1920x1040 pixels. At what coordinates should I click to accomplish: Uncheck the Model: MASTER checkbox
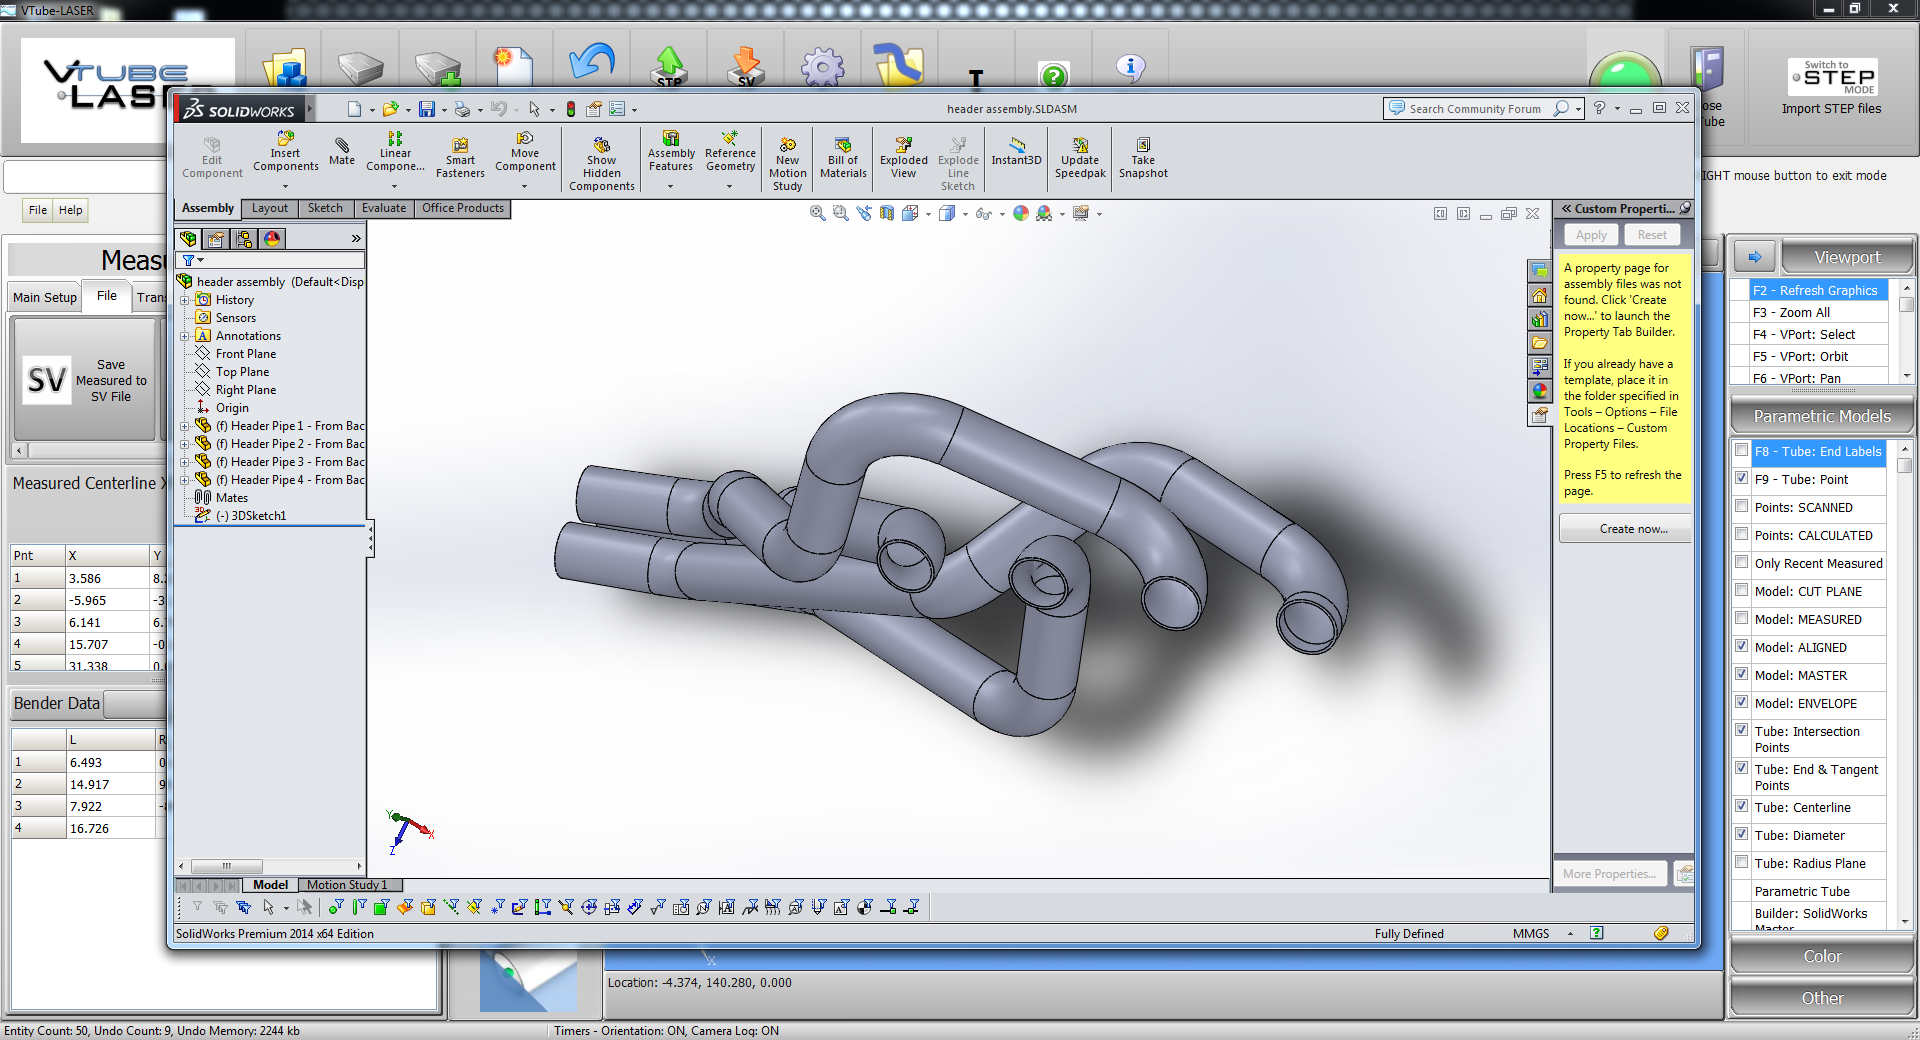coord(1742,675)
